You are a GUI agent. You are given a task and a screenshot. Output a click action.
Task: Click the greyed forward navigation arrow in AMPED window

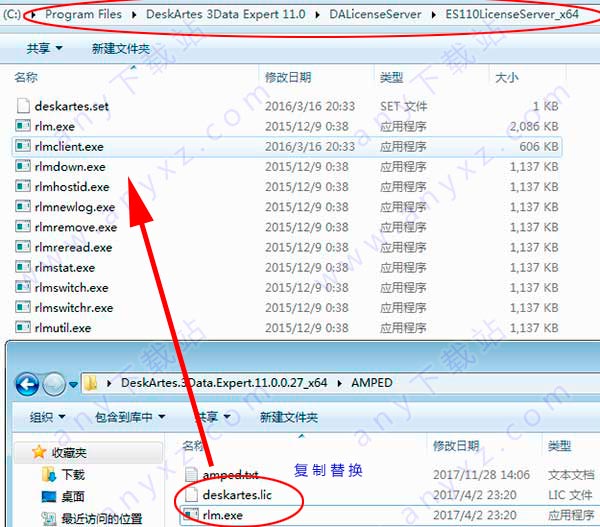54,383
